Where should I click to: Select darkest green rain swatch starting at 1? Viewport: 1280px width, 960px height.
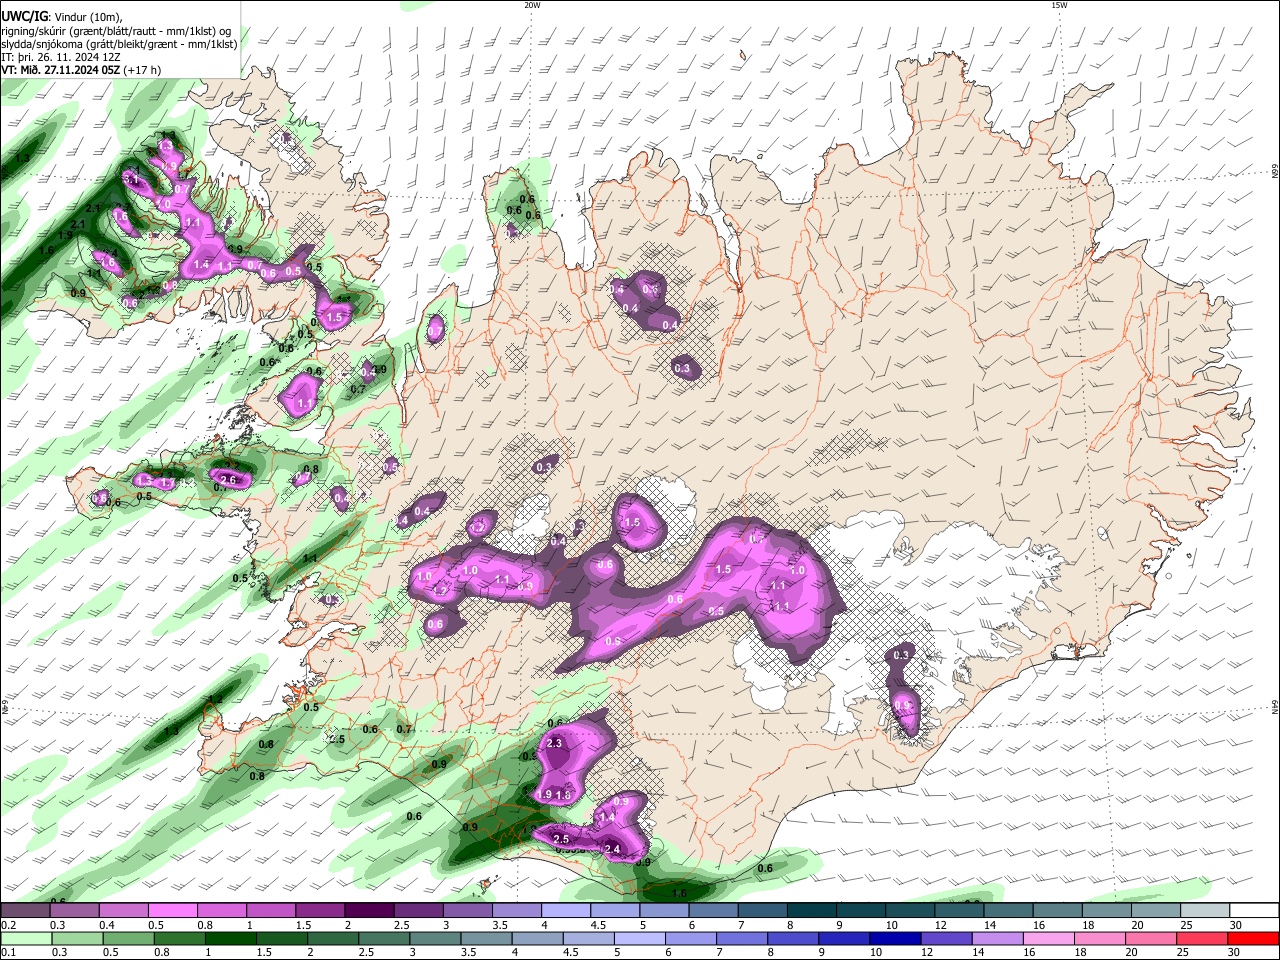[231, 938]
